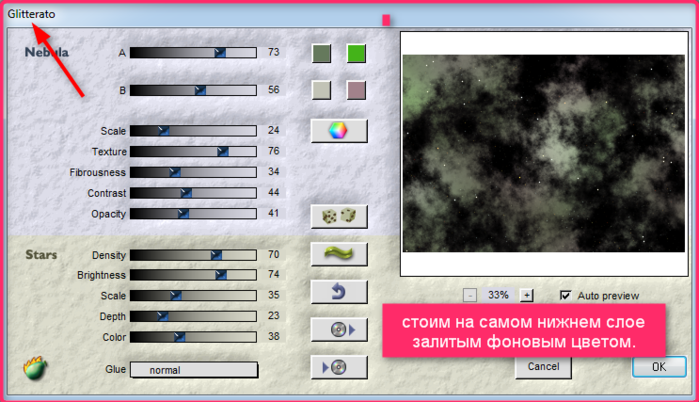Cancel the Glitterato dialog

tap(543, 367)
